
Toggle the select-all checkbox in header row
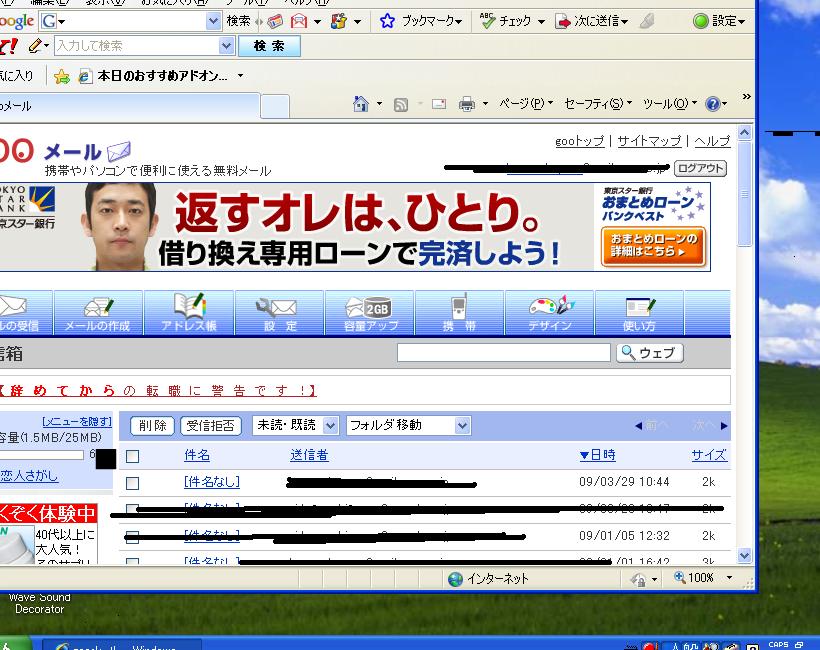point(132,457)
